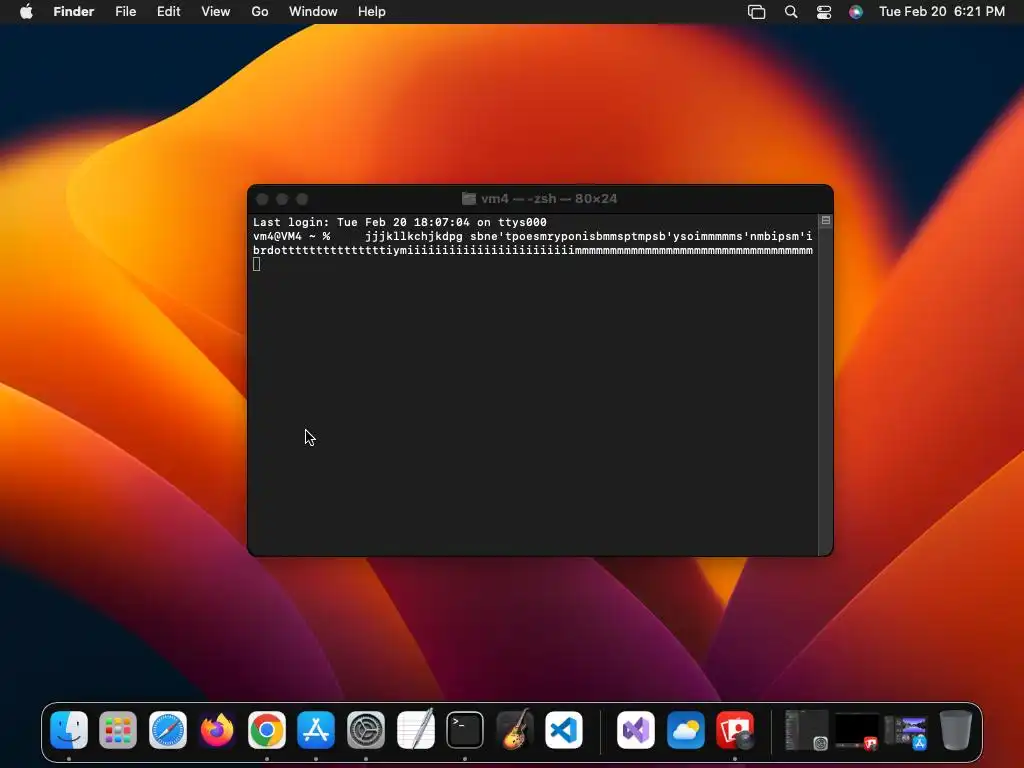
Task: Open TextEdit from the Dock
Action: [x=415, y=730]
